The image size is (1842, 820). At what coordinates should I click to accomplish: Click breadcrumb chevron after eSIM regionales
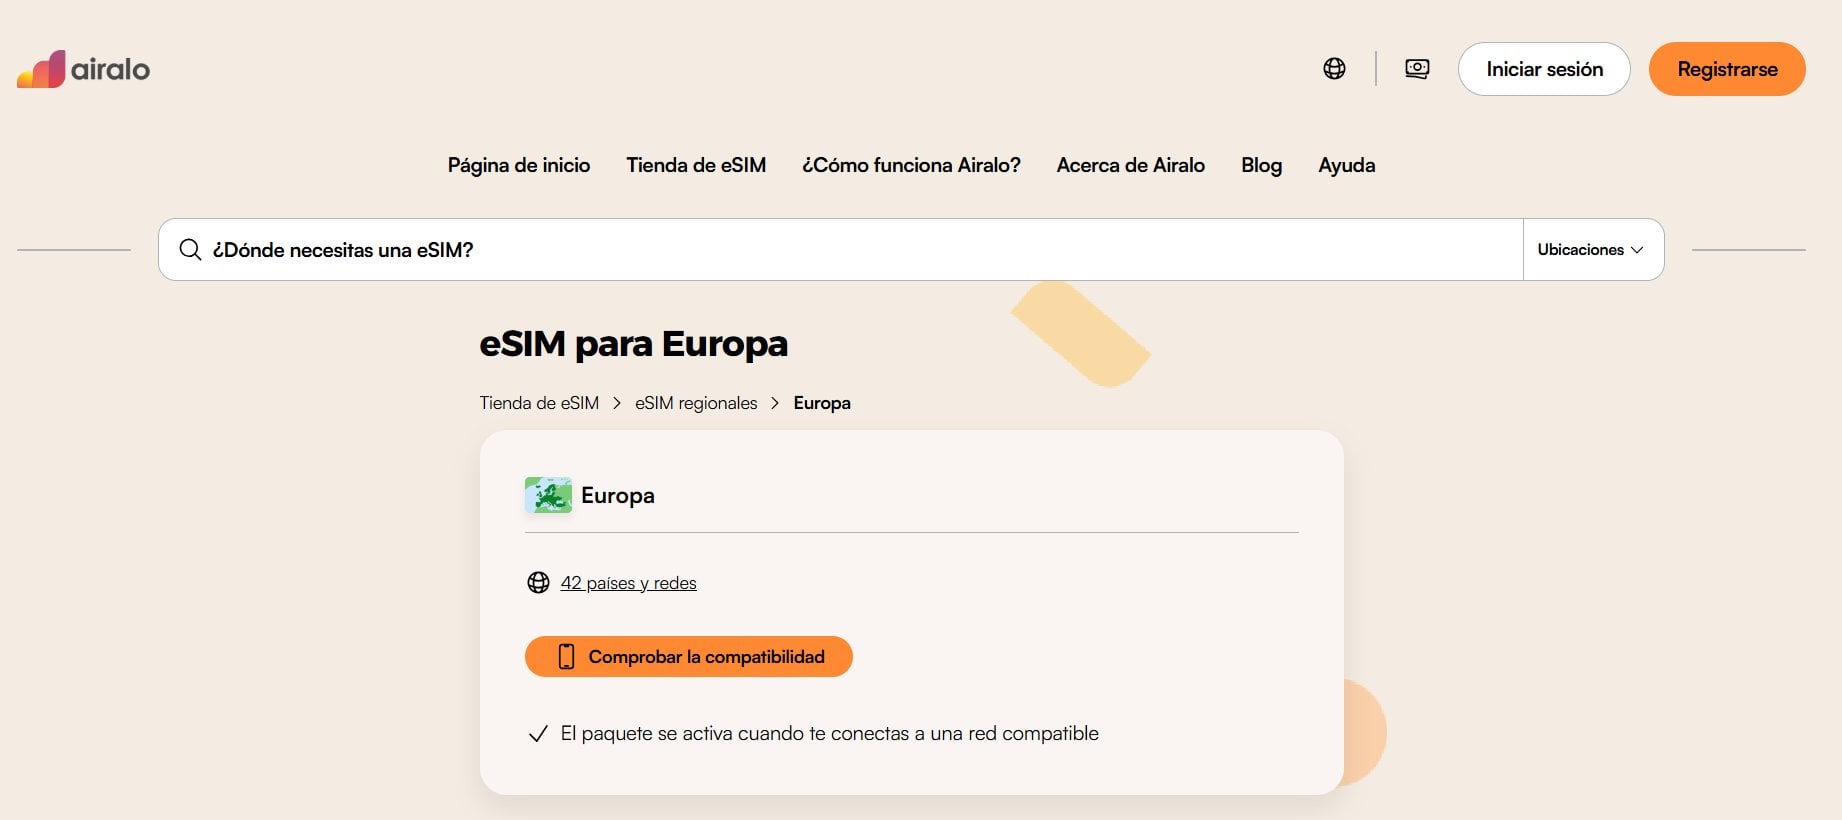coord(775,403)
